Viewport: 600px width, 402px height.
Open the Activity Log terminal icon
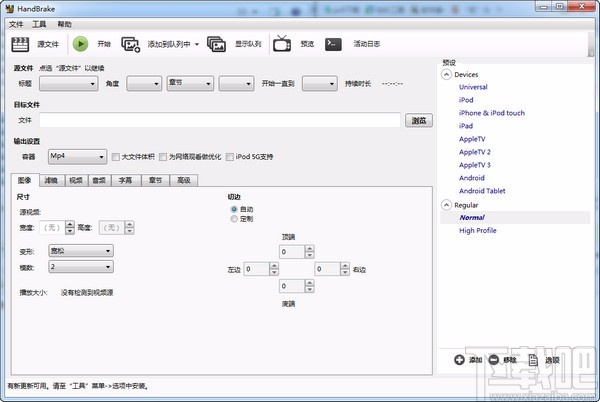(x=333, y=44)
